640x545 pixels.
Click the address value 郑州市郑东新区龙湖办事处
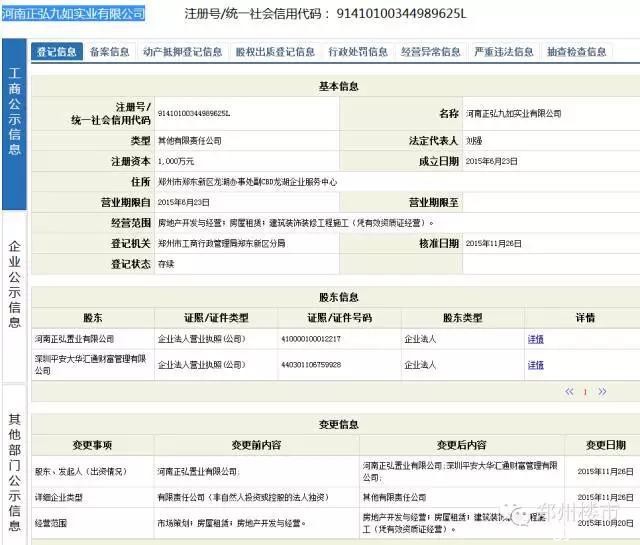coord(247,182)
